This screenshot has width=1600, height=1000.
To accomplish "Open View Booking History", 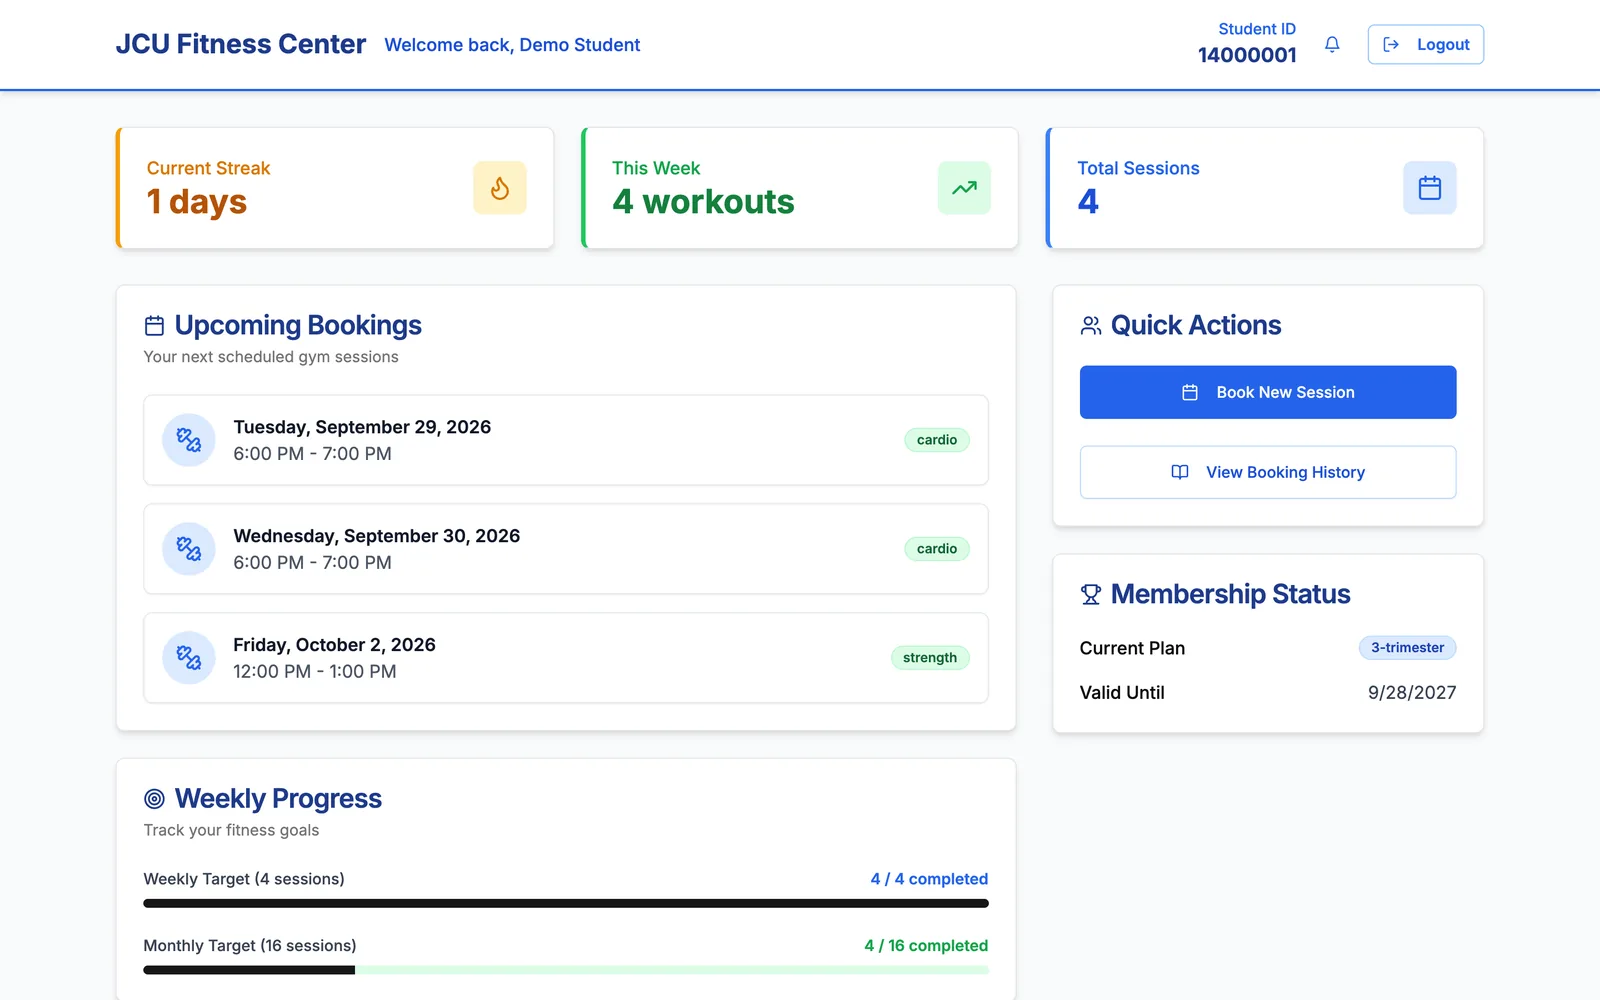I will coord(1268,472).
